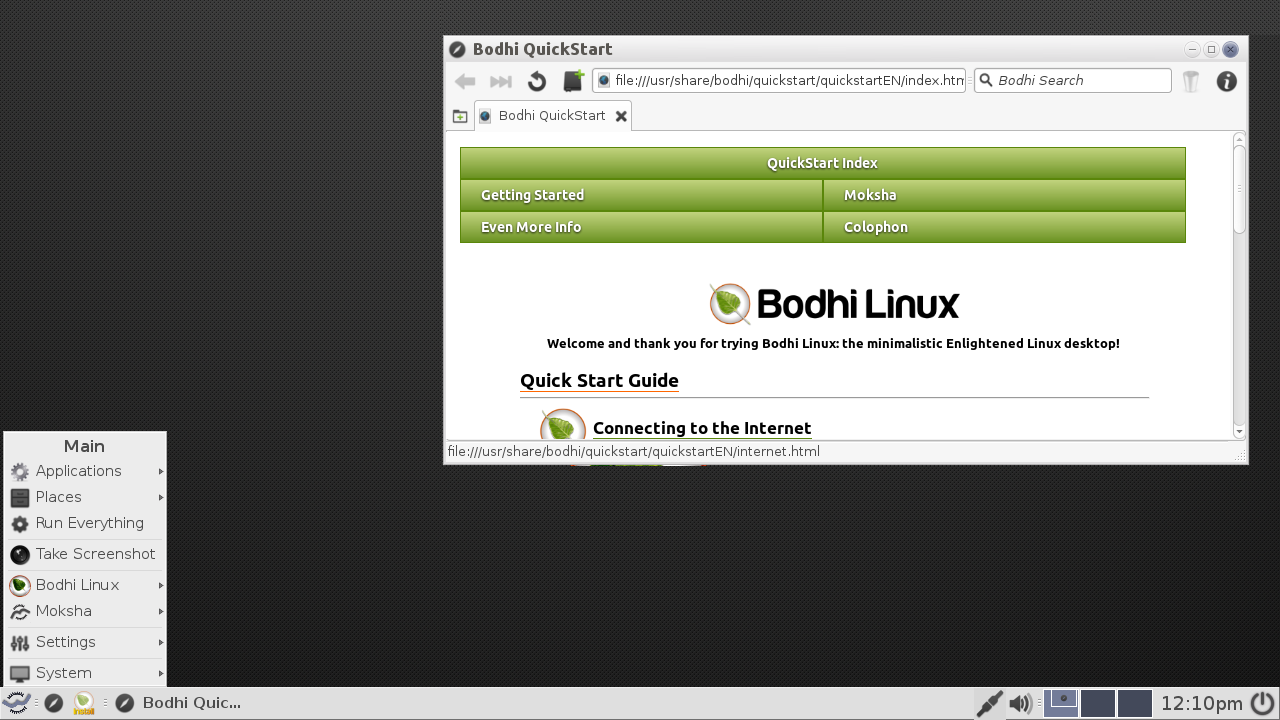1280x720 pixels.
Task: Switch to Bodhi Quic... taskbar entry
Action: [x=179, y=703]
